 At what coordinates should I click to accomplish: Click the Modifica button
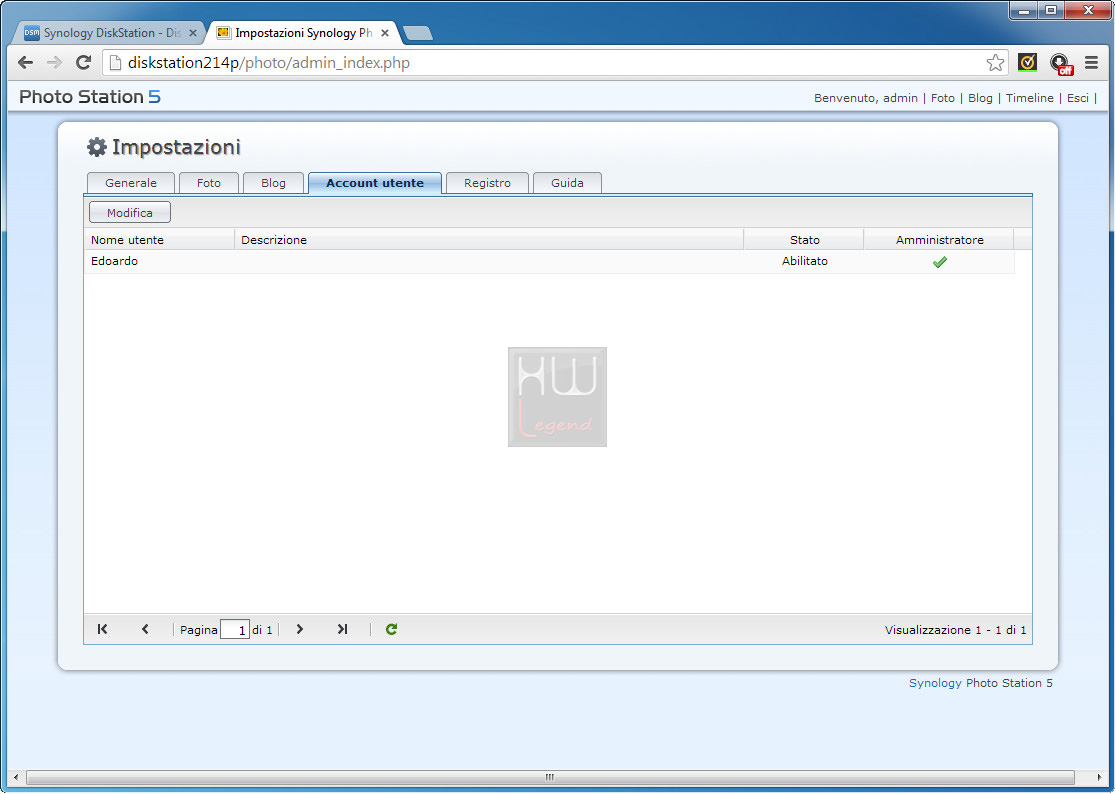click(130, 213)
